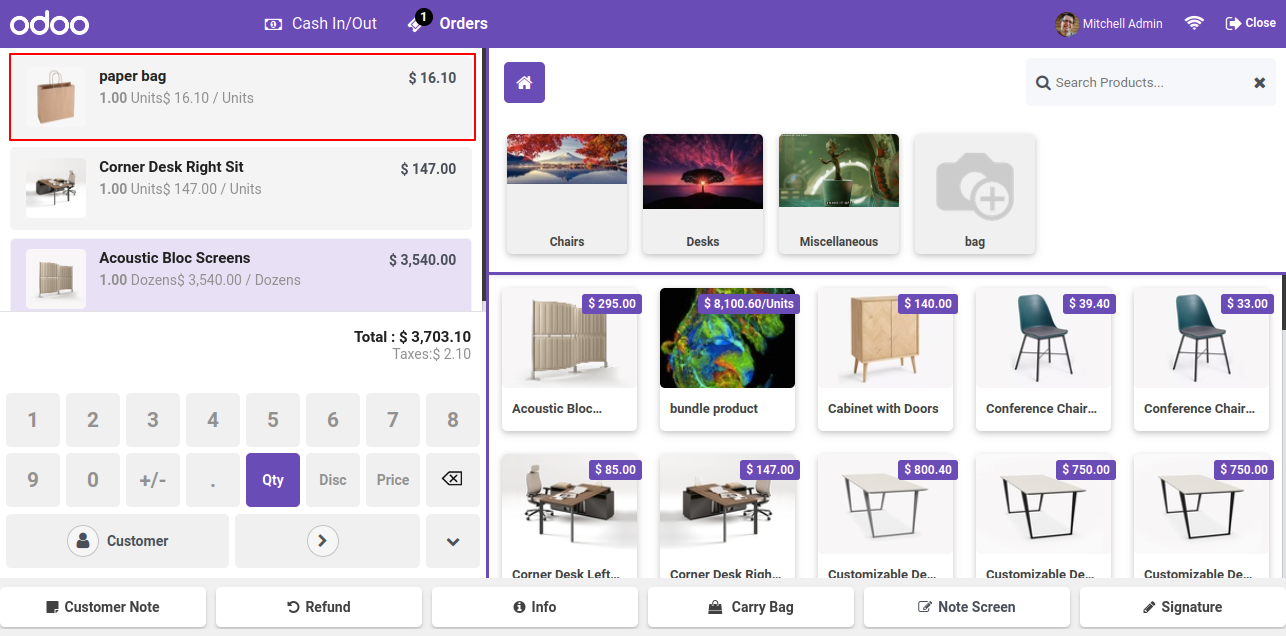Viewport: 1286px width, 636px height.
Task: Add a Customer Note
Action: pyautogui.click(x=103, y=607)
